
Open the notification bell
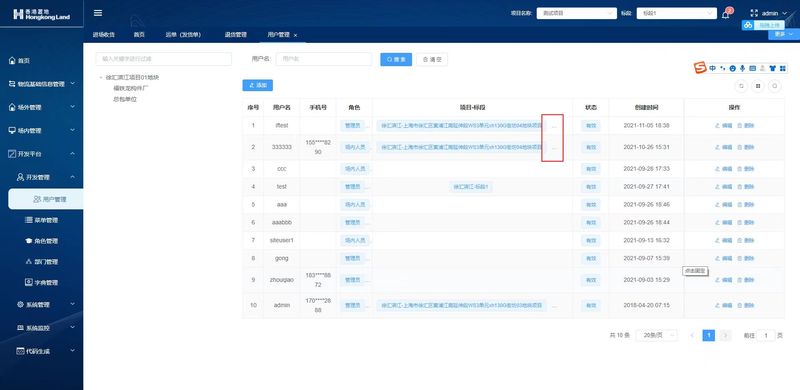(x=726, y=14)
